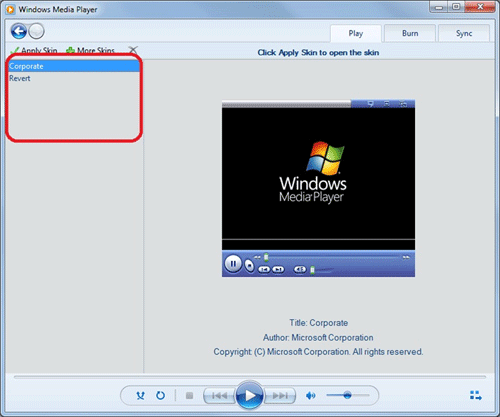Adjust the volume slider handle

point(347,395)
